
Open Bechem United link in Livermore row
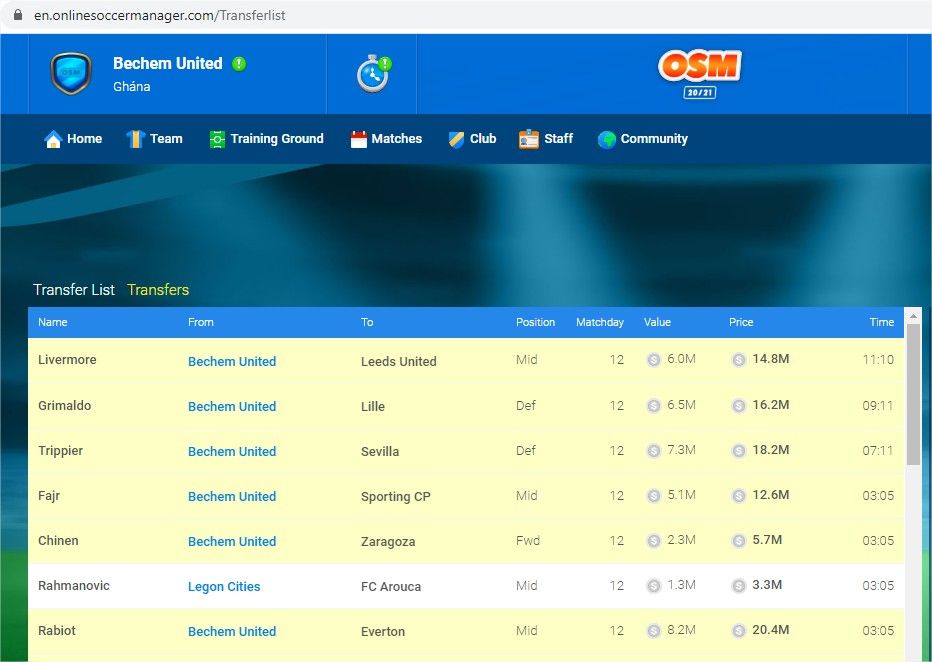[232, 361]
